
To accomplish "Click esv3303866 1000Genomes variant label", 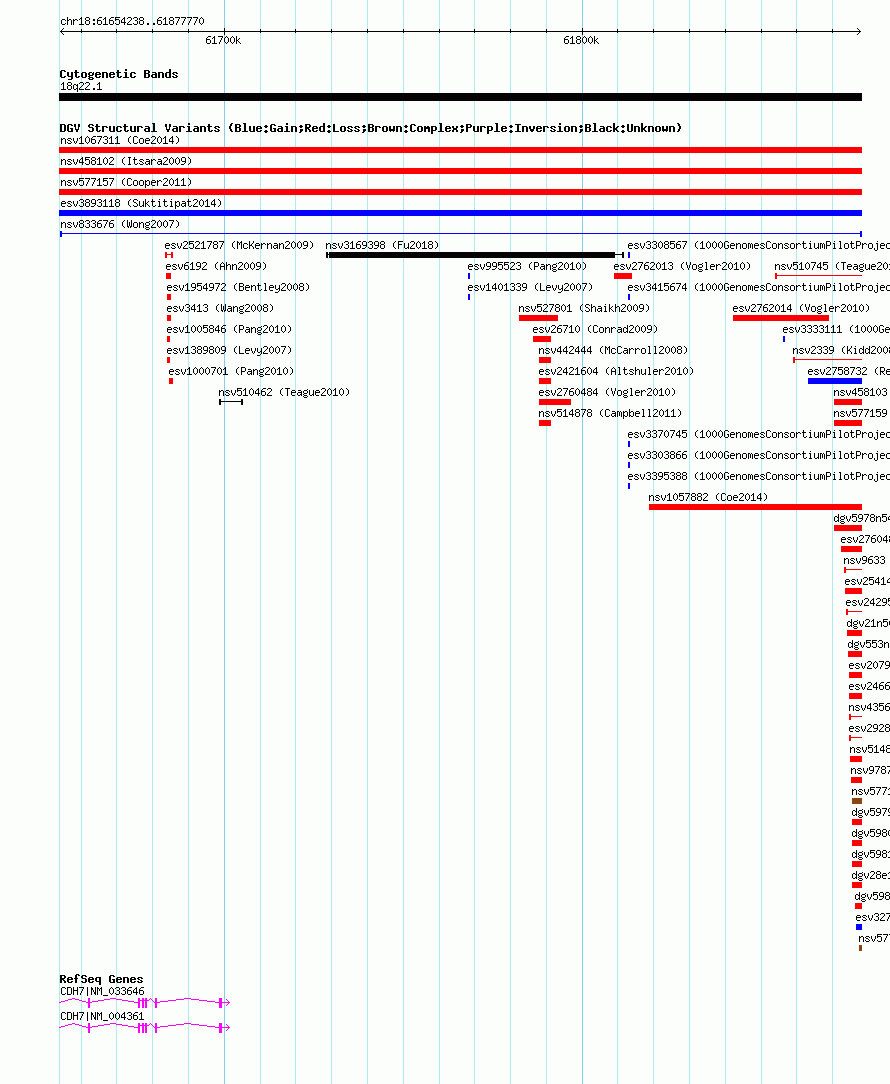I will [x=759, y=456].
